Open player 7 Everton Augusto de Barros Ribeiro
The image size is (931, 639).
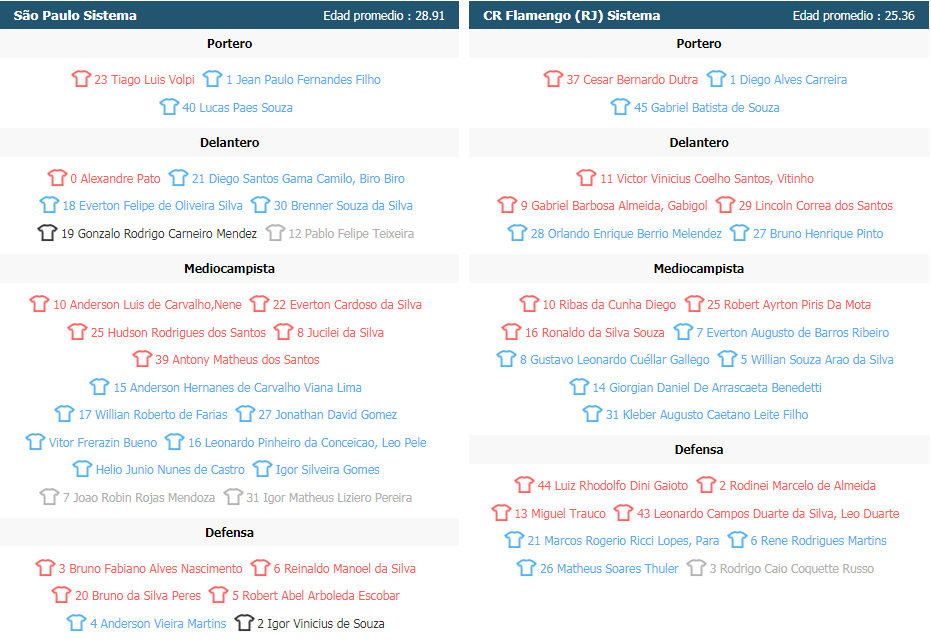pyautogui.click(x=793, y=333)
